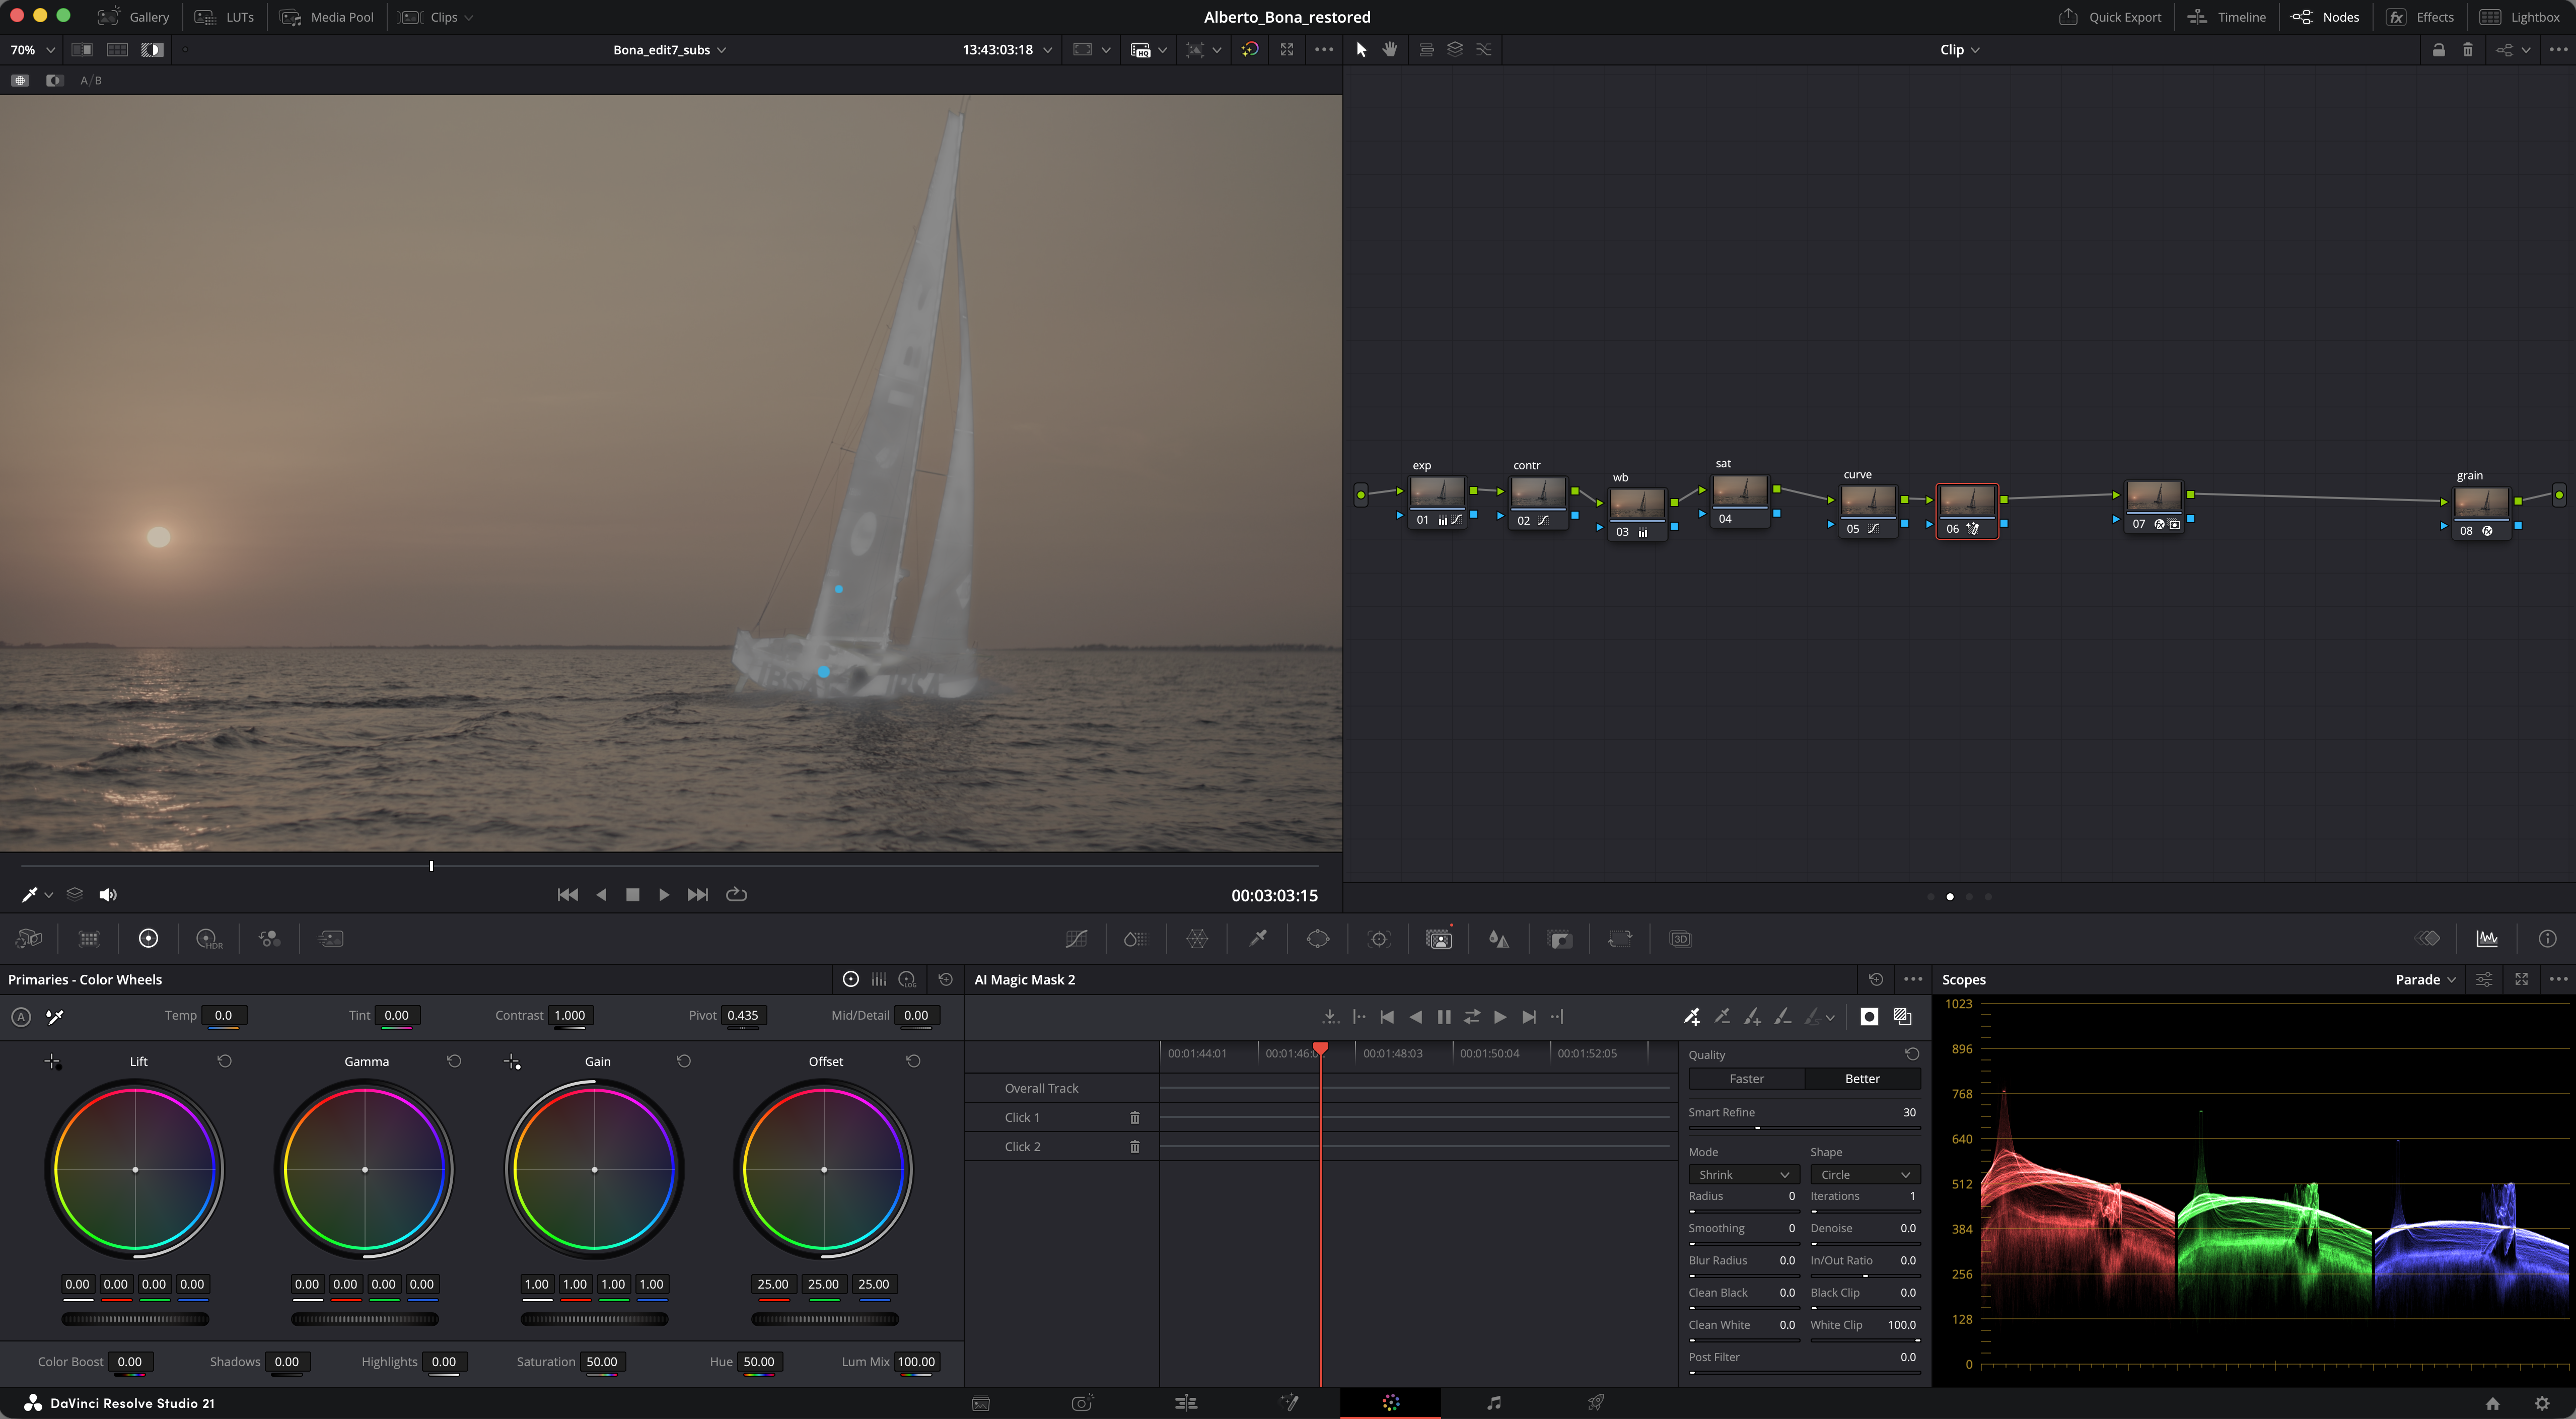Open the LUTs panel

point(225,17)
